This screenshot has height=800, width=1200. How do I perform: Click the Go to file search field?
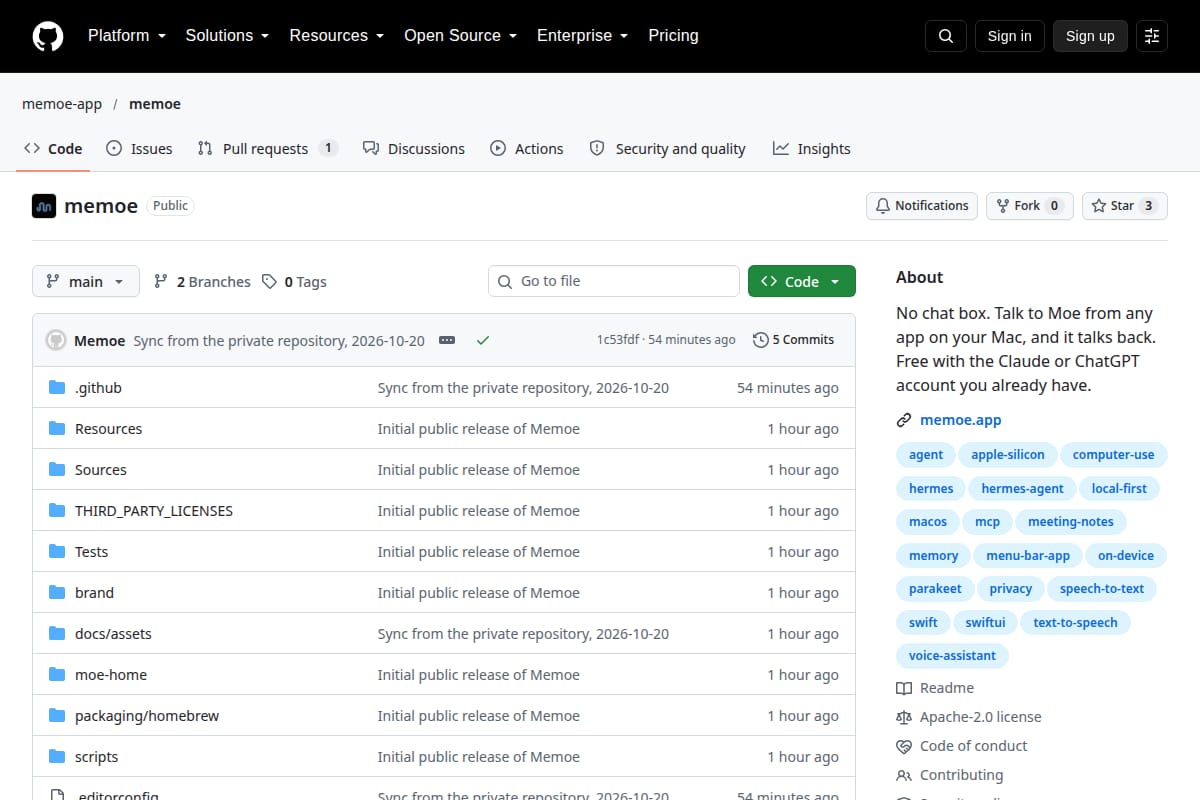[614, 282]
